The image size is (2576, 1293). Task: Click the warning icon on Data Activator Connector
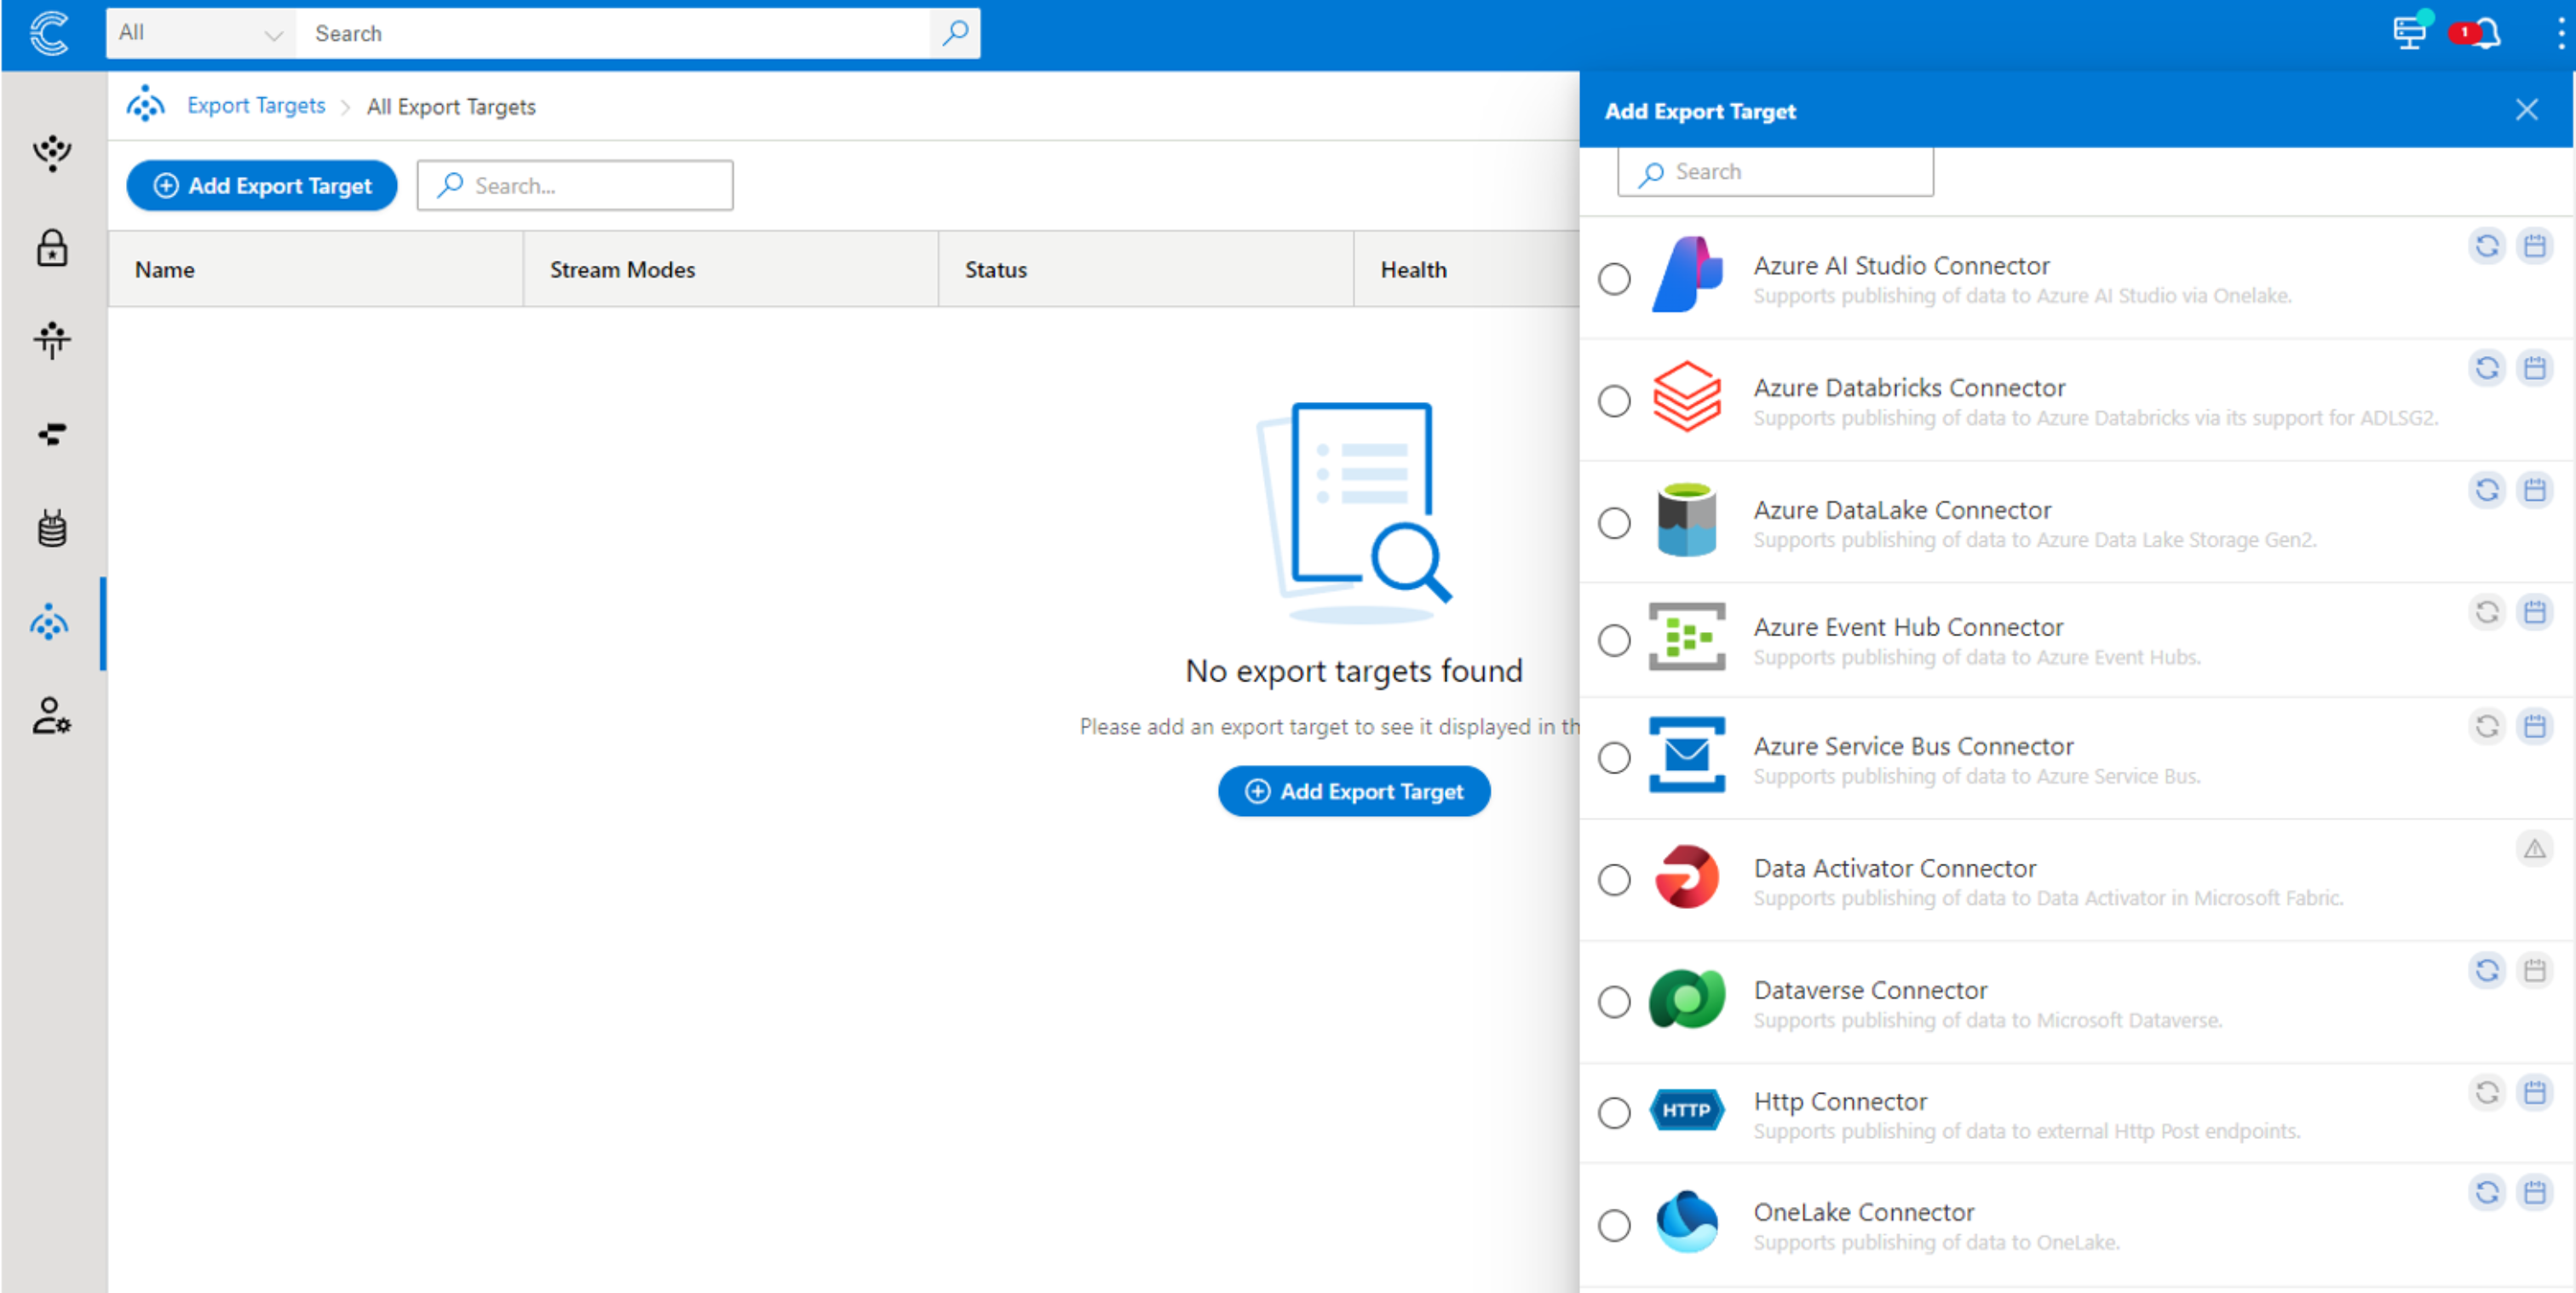[x=2536, y=848]
